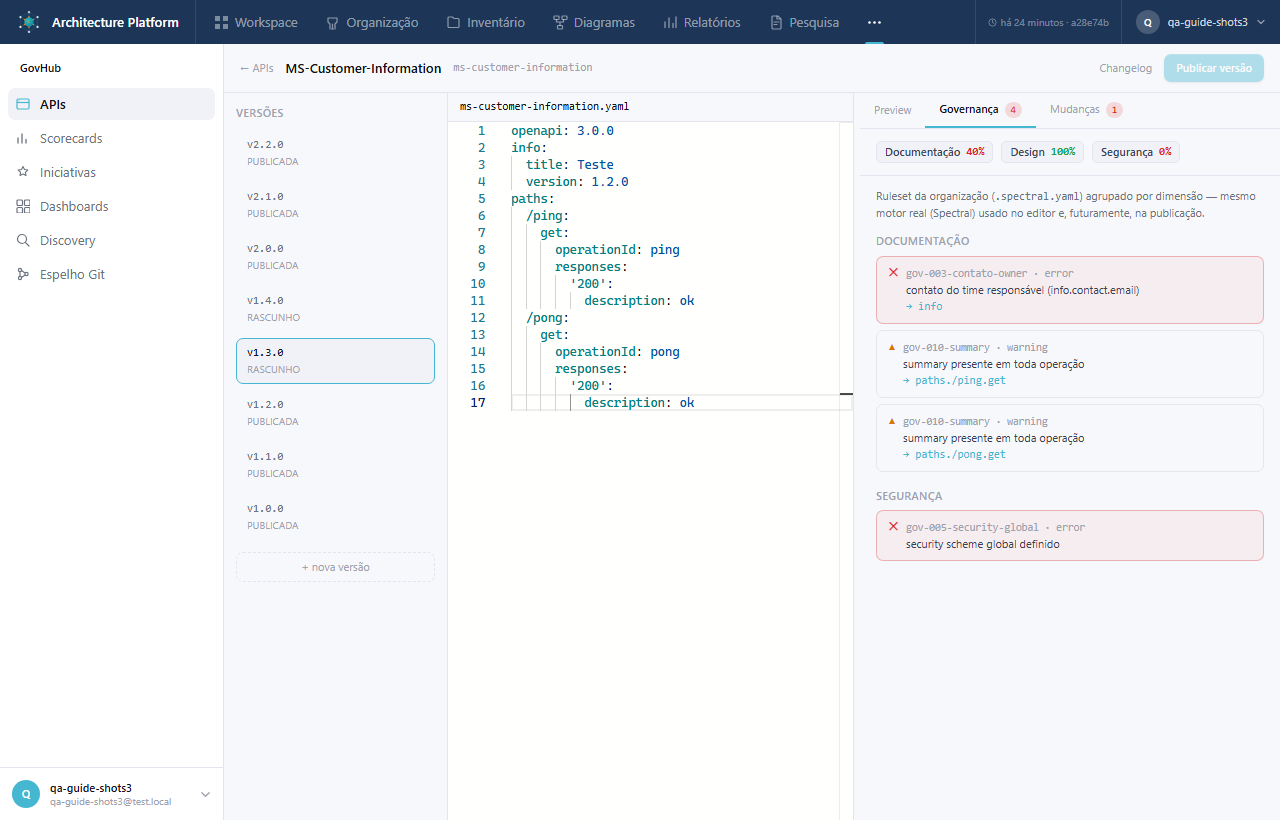Open Scorecards in the sidebar
Viewport: 1280px width, 820px height.
pos(111,139)
